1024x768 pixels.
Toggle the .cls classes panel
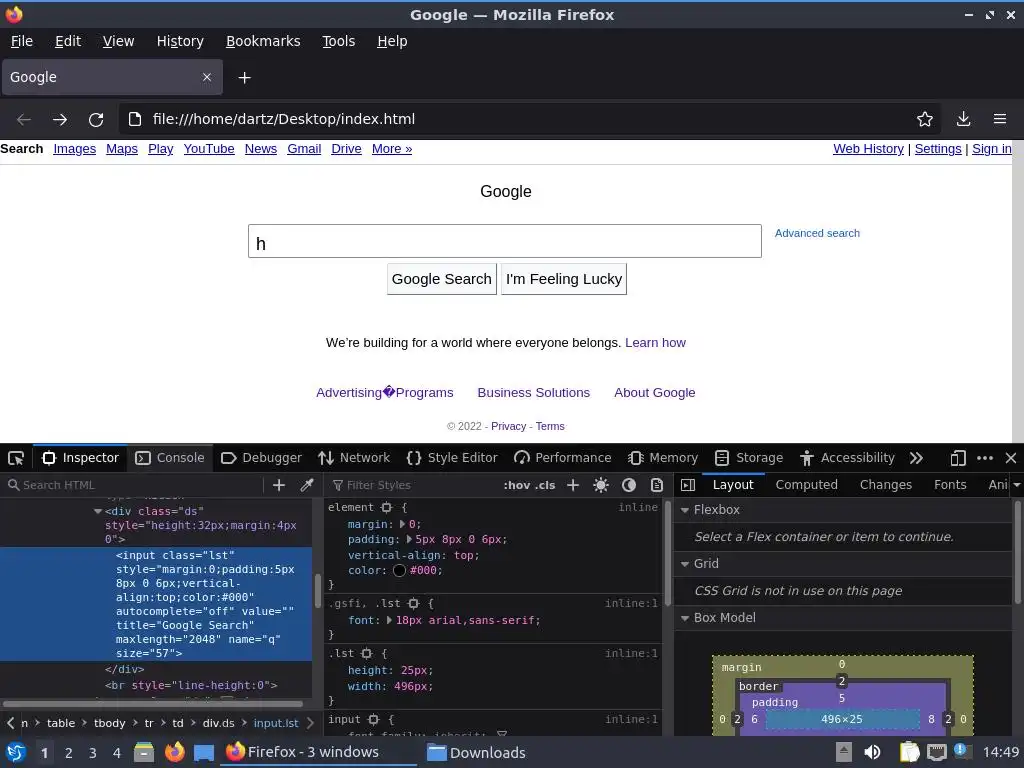tap(545, 485)
